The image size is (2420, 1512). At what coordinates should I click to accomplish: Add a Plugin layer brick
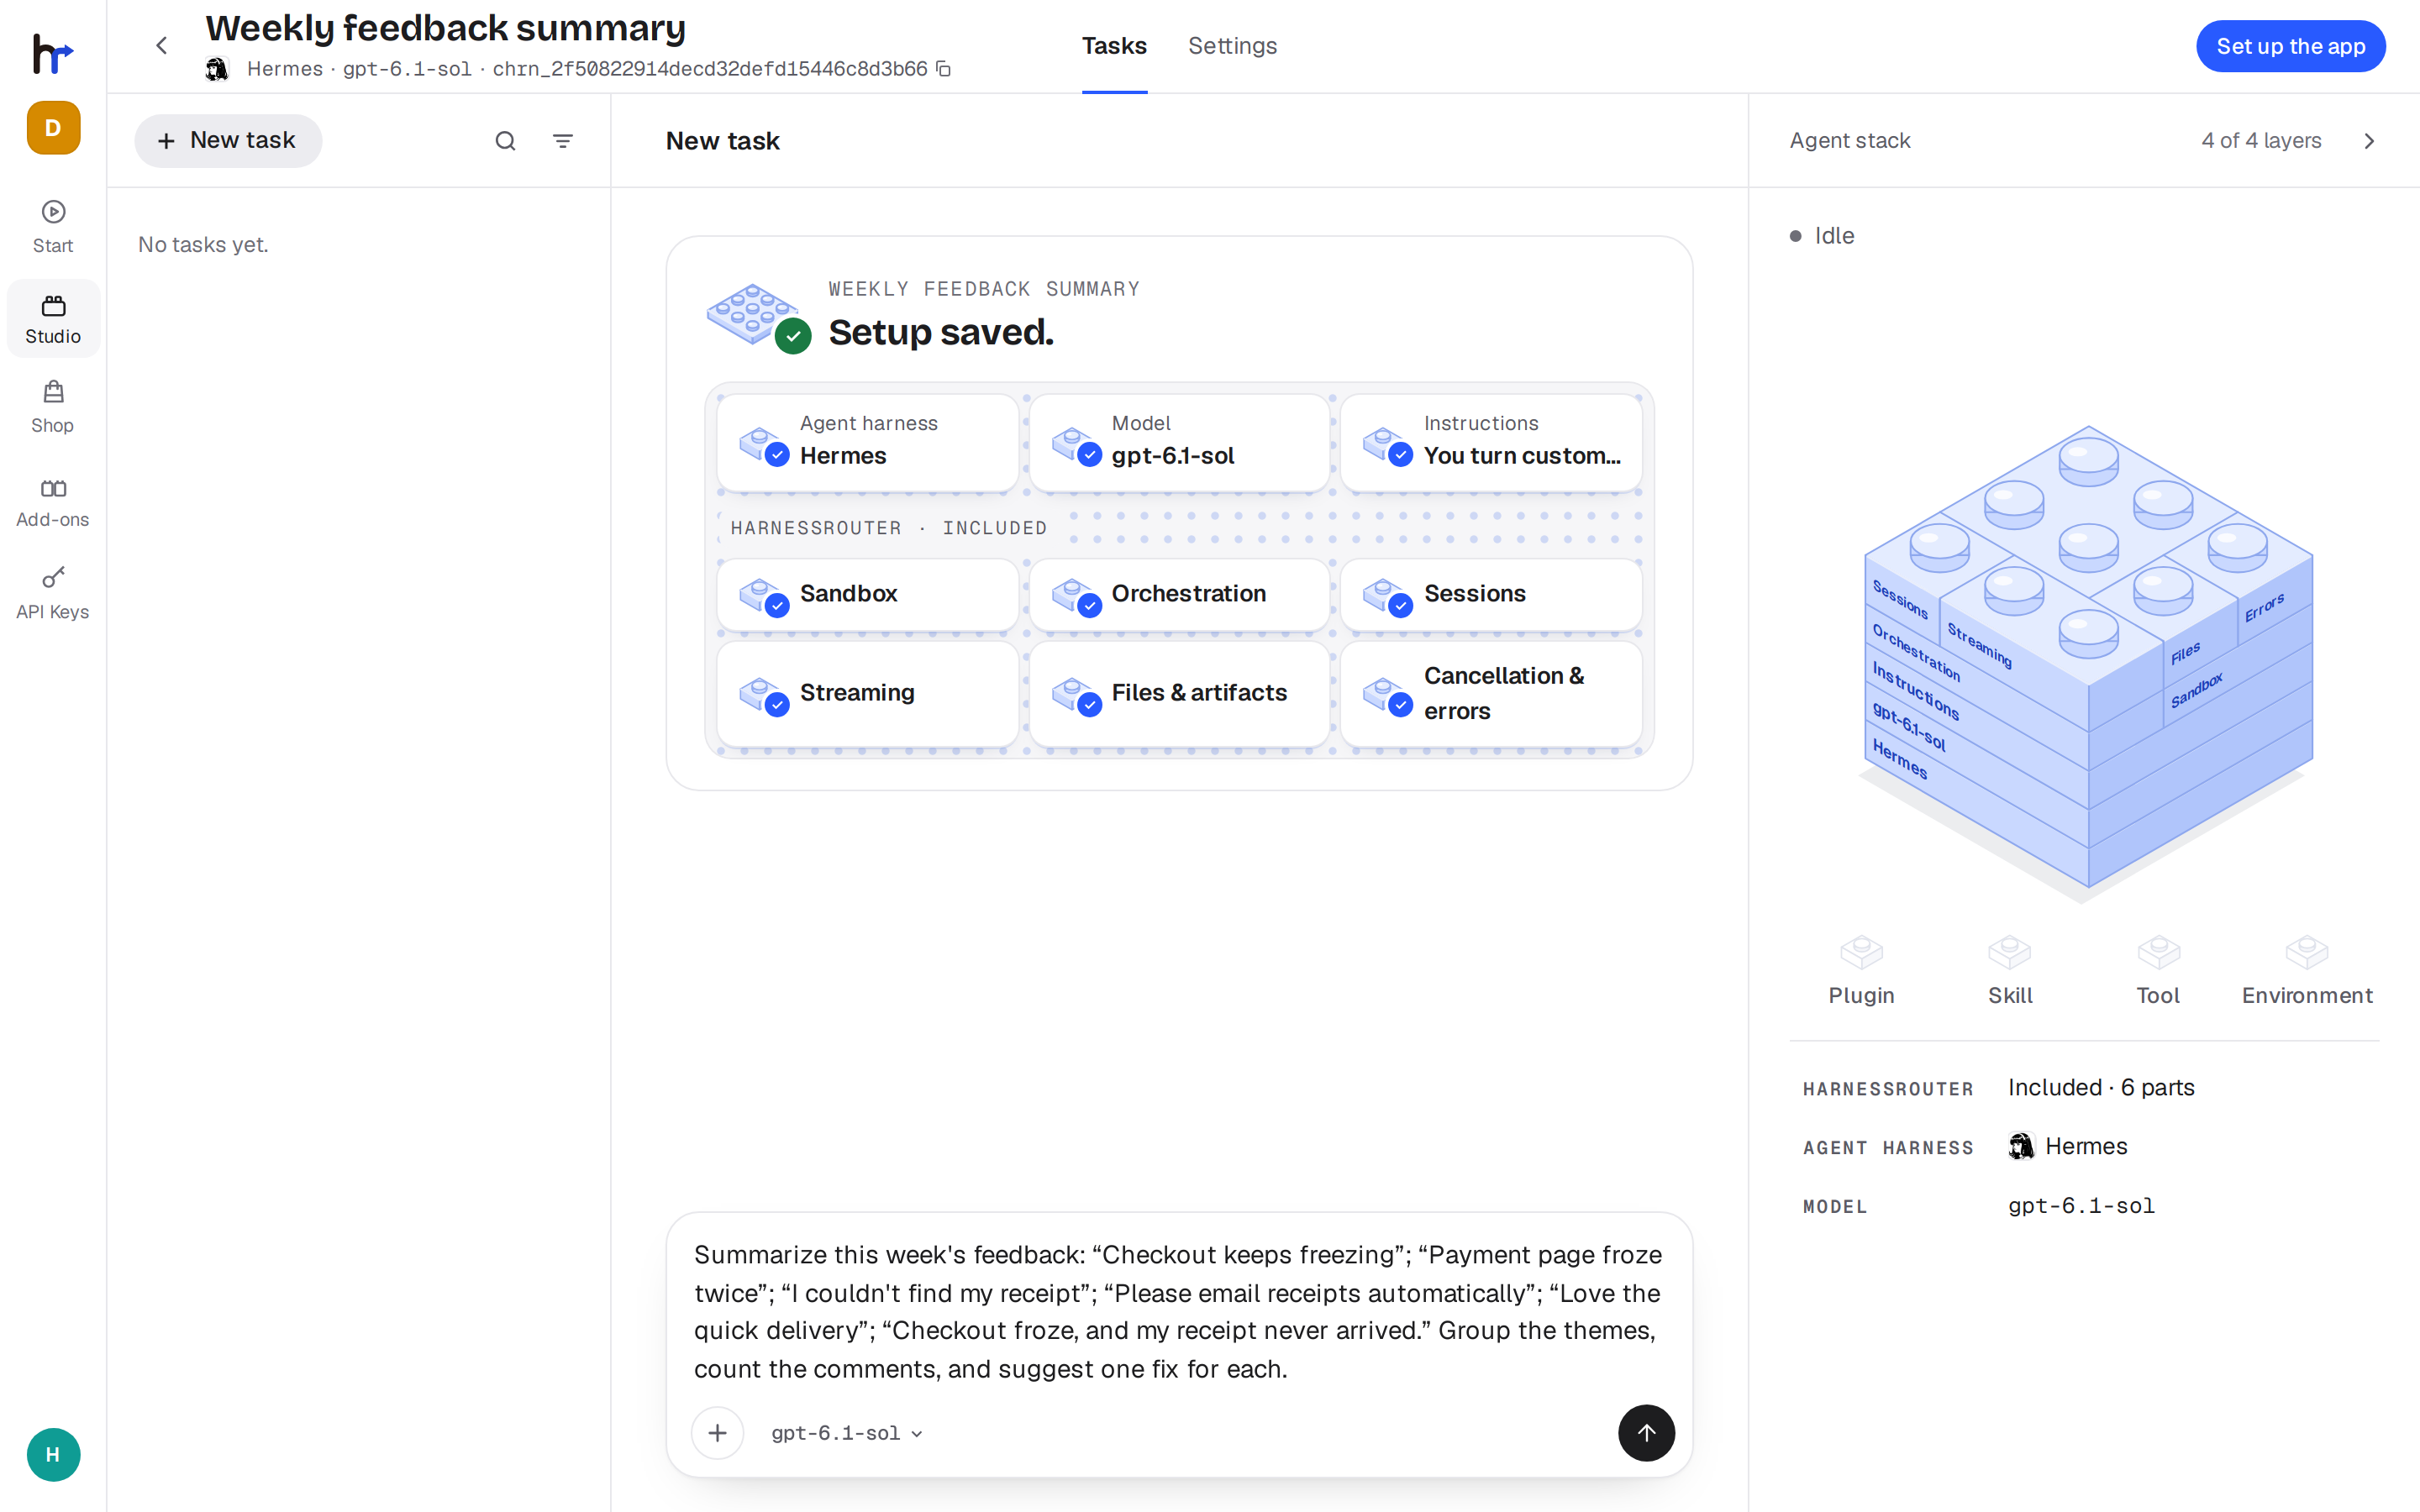coord(1861,971)
